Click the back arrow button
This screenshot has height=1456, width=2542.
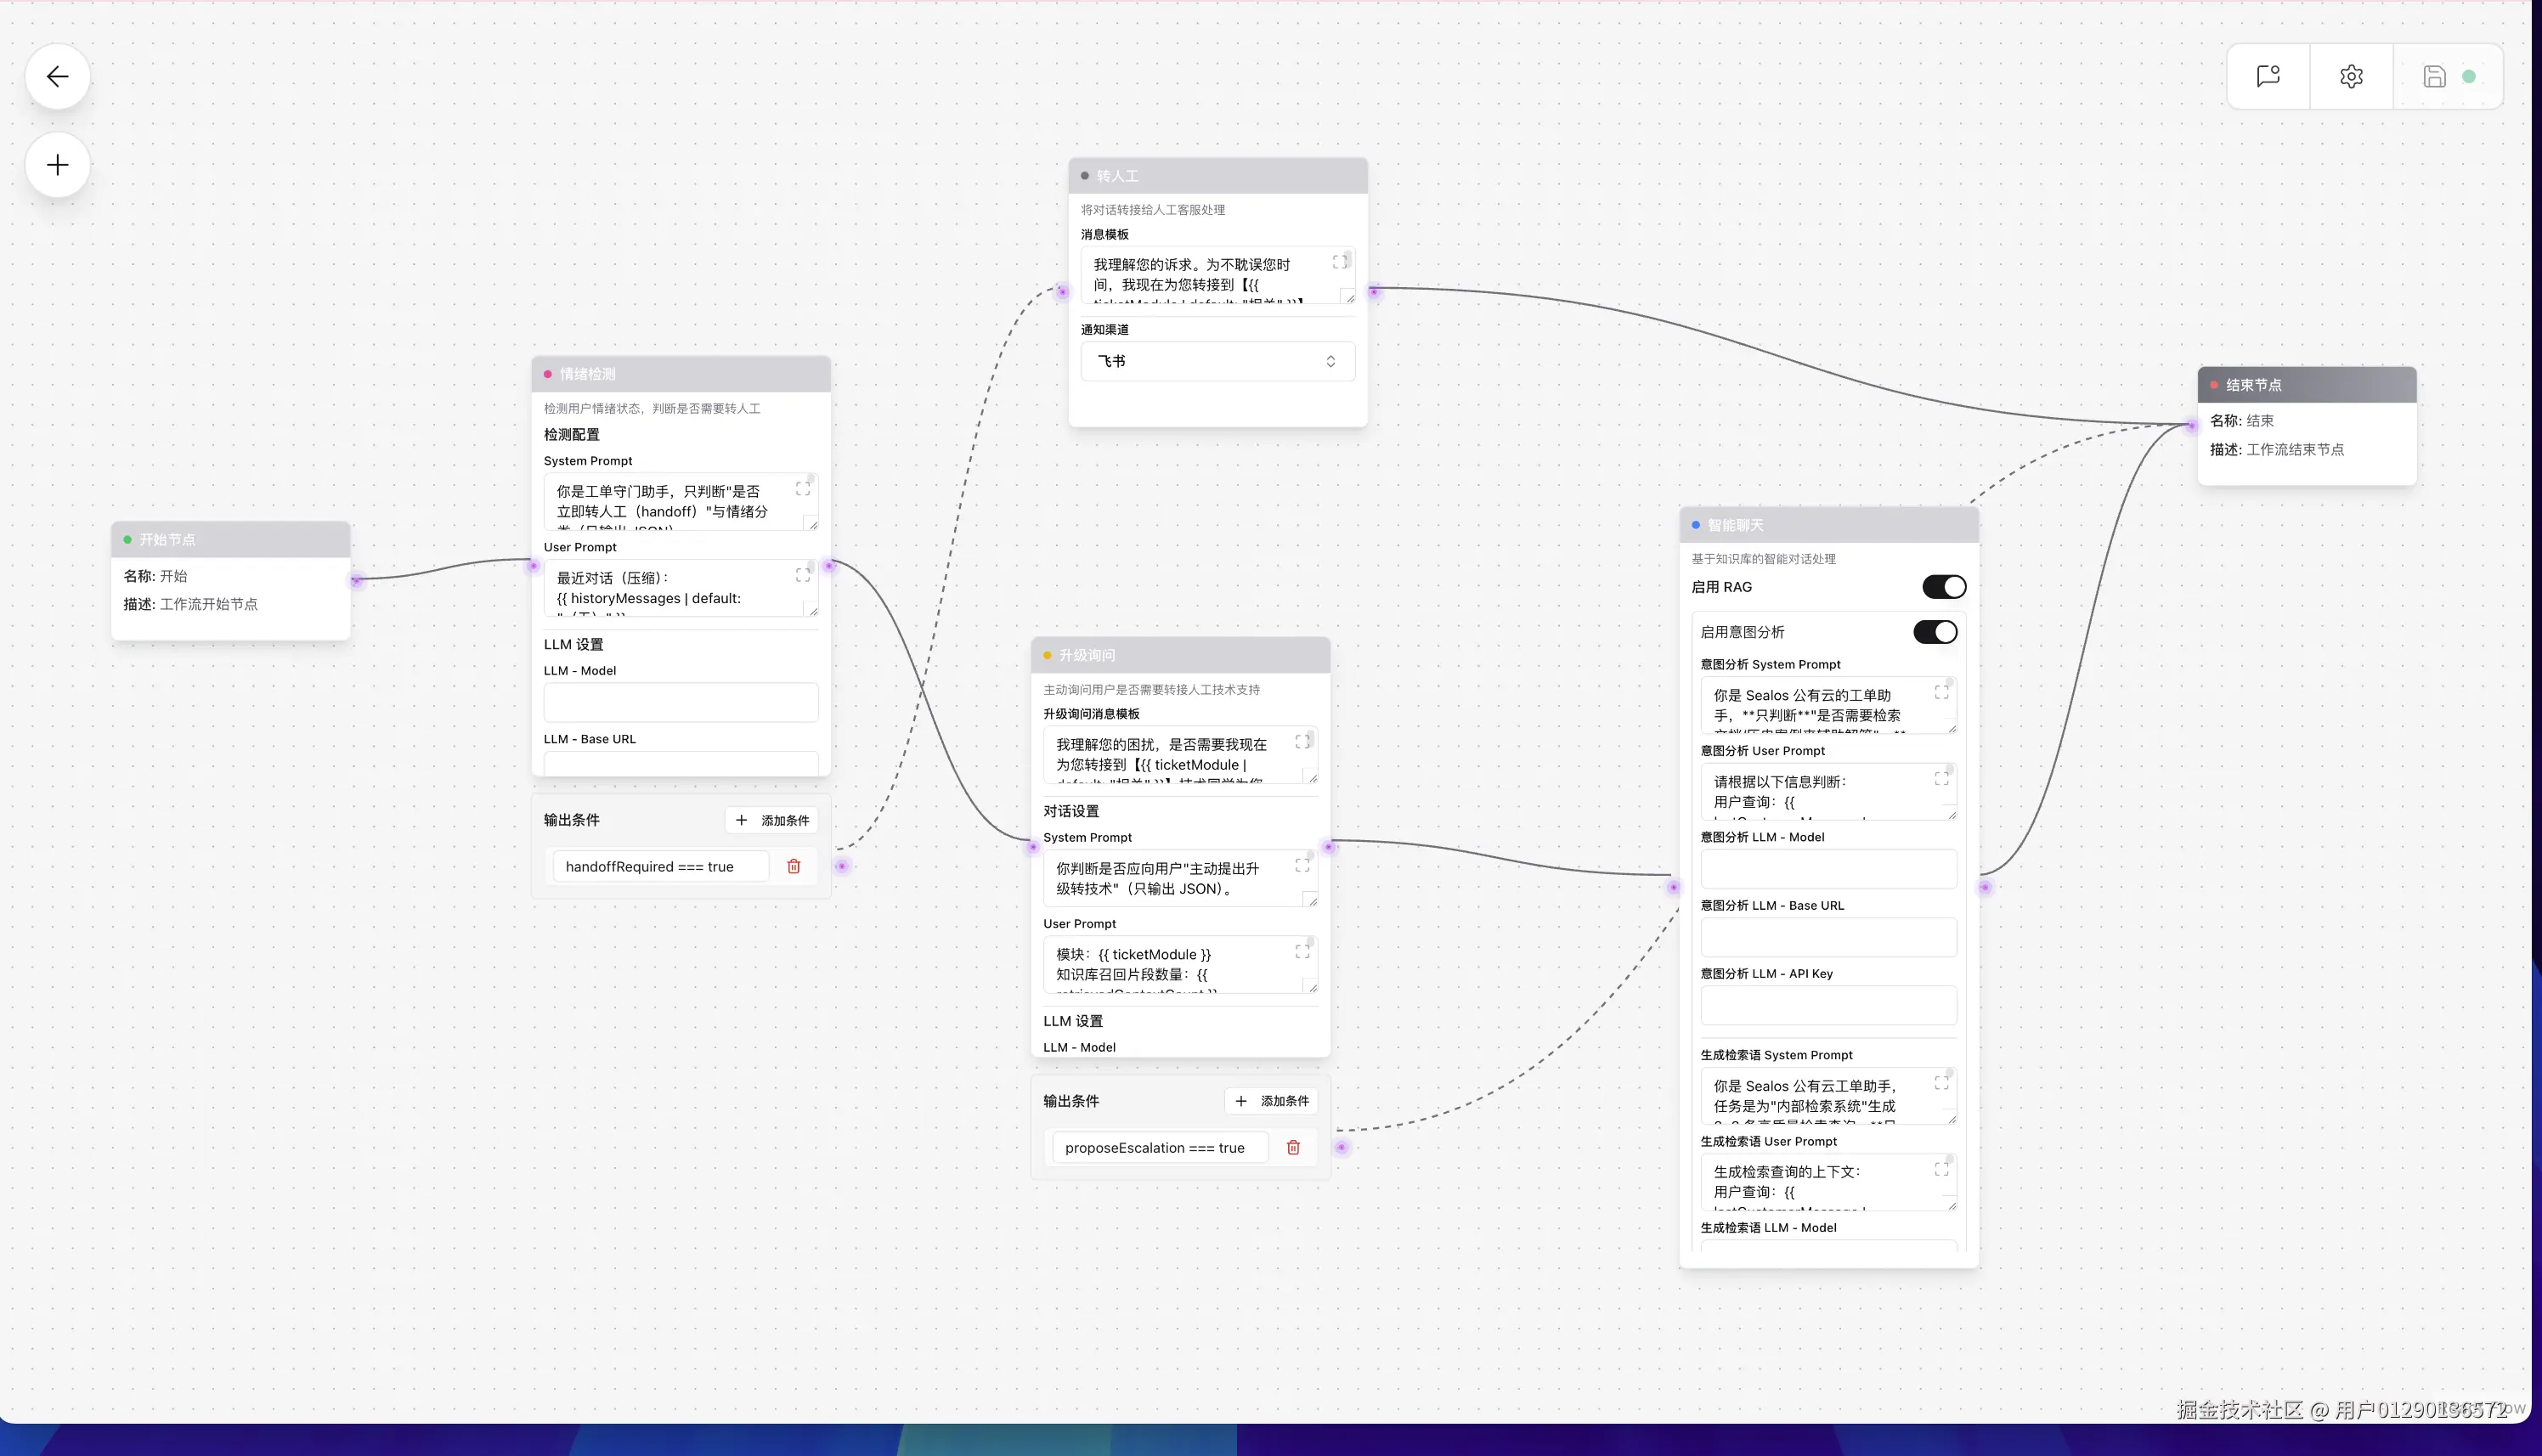(x=57, y=76)
